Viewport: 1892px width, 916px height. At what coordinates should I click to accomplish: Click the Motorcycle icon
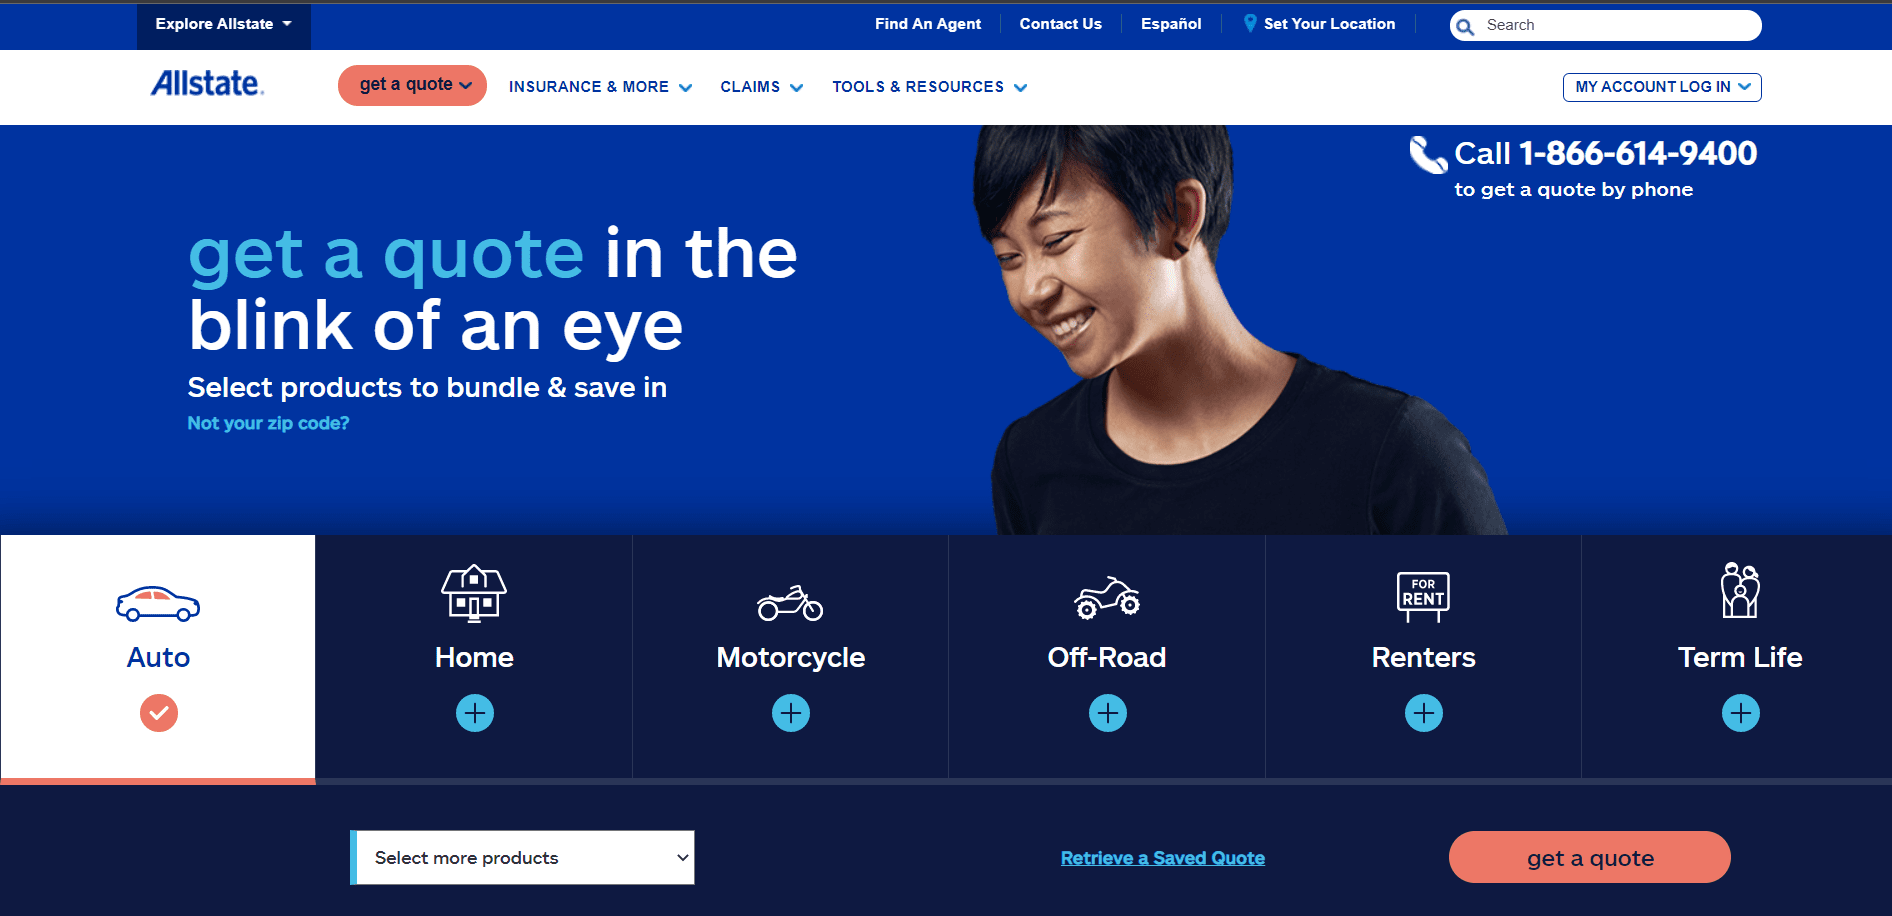tap(790, 603)
